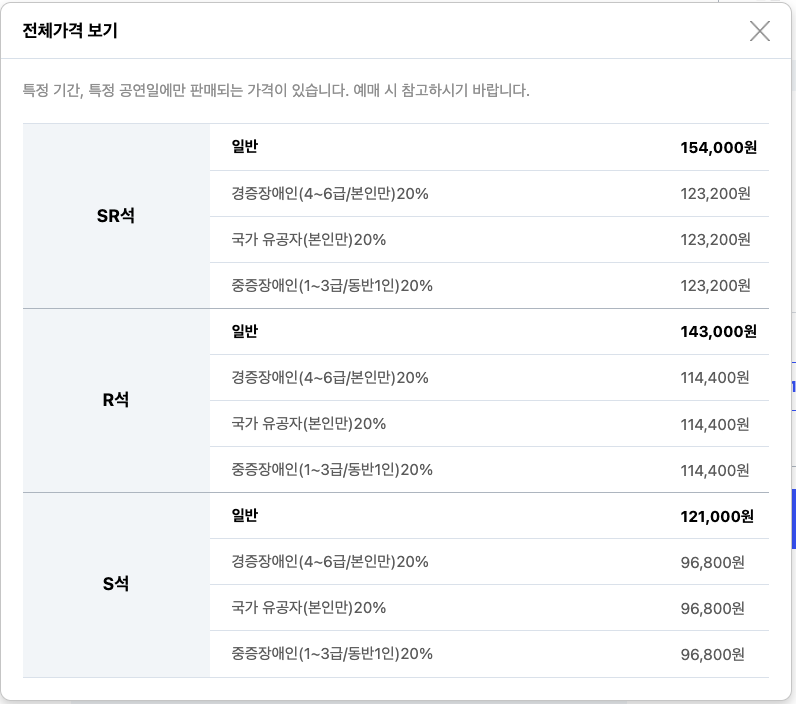This screenshot has height=704, width=796.
Task: Click 96,800원 price for S석 중증장애인
Action: pos(713,654)
